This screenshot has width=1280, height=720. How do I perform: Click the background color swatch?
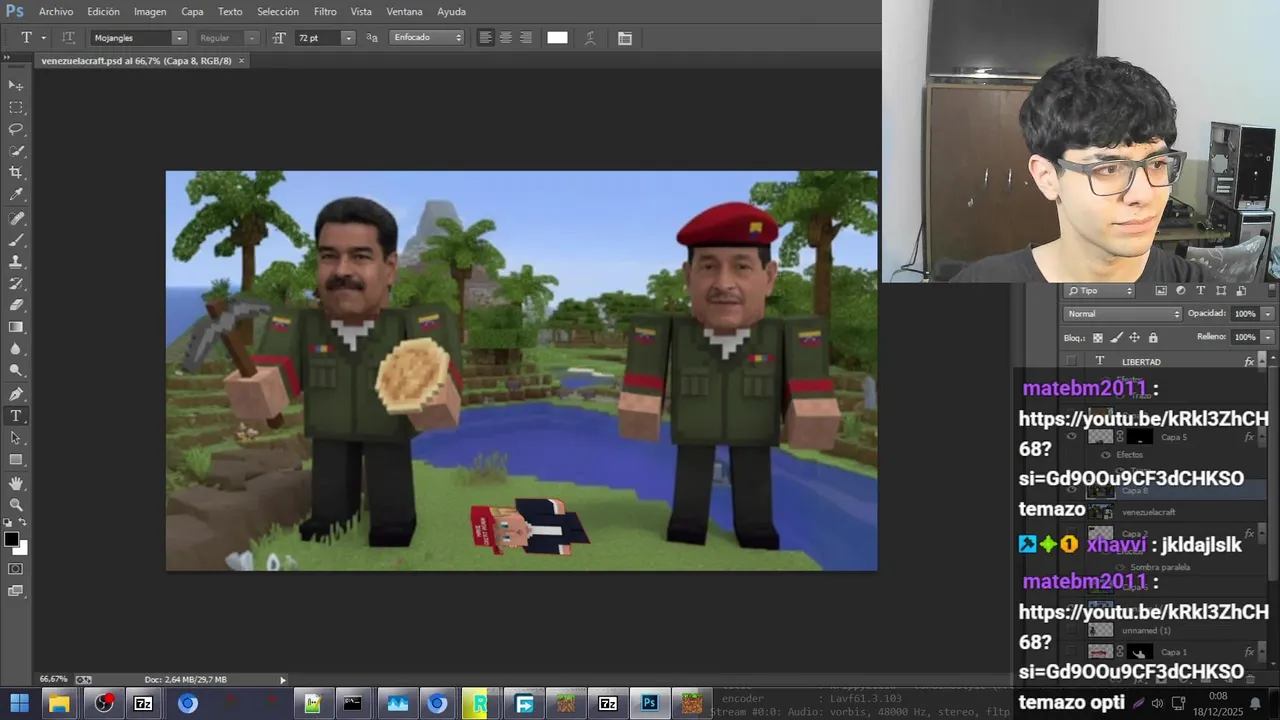point(21,548)
